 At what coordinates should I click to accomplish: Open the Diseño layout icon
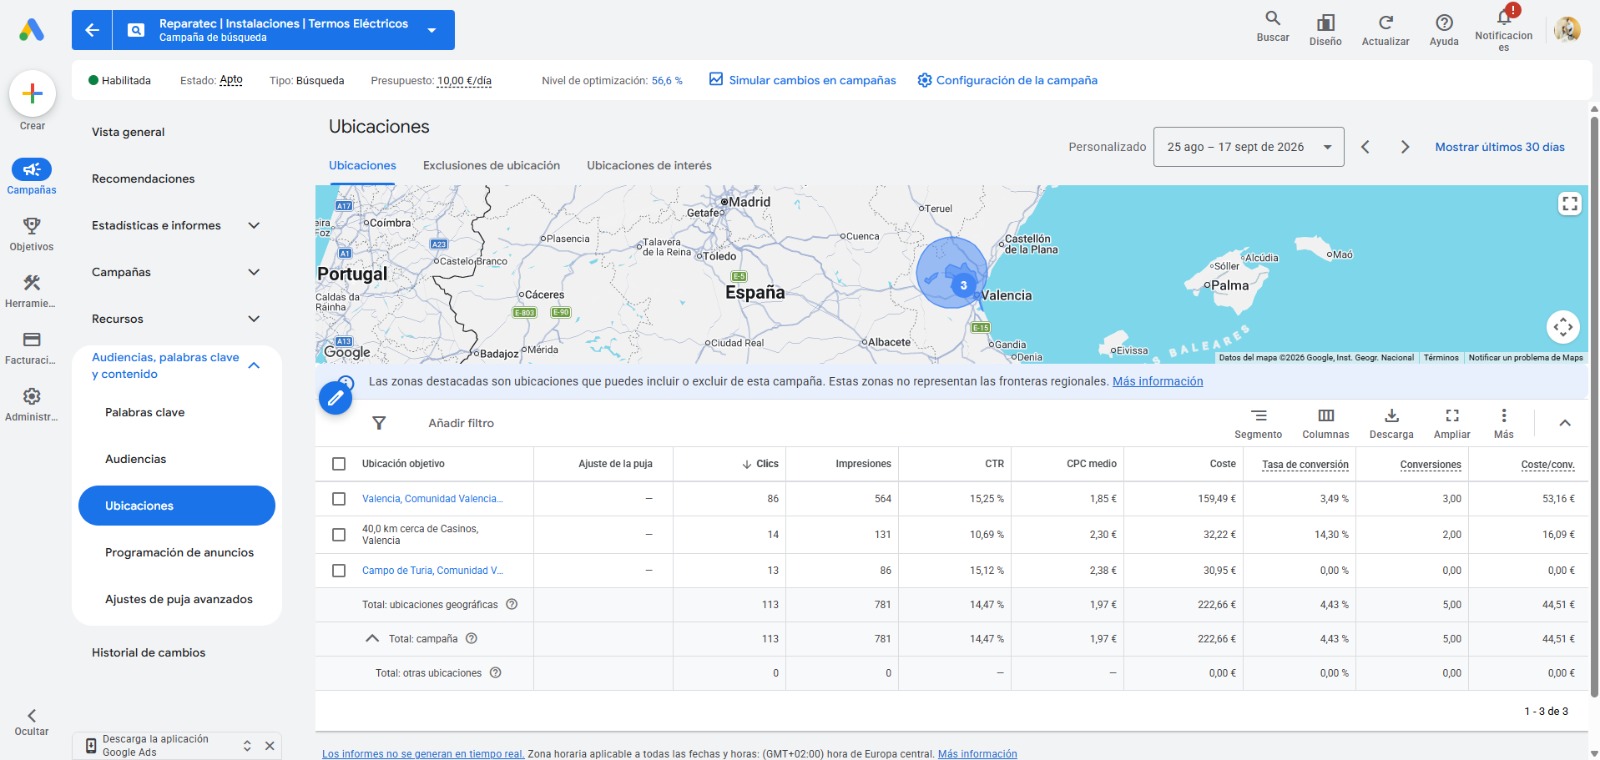pos(1325,22)
